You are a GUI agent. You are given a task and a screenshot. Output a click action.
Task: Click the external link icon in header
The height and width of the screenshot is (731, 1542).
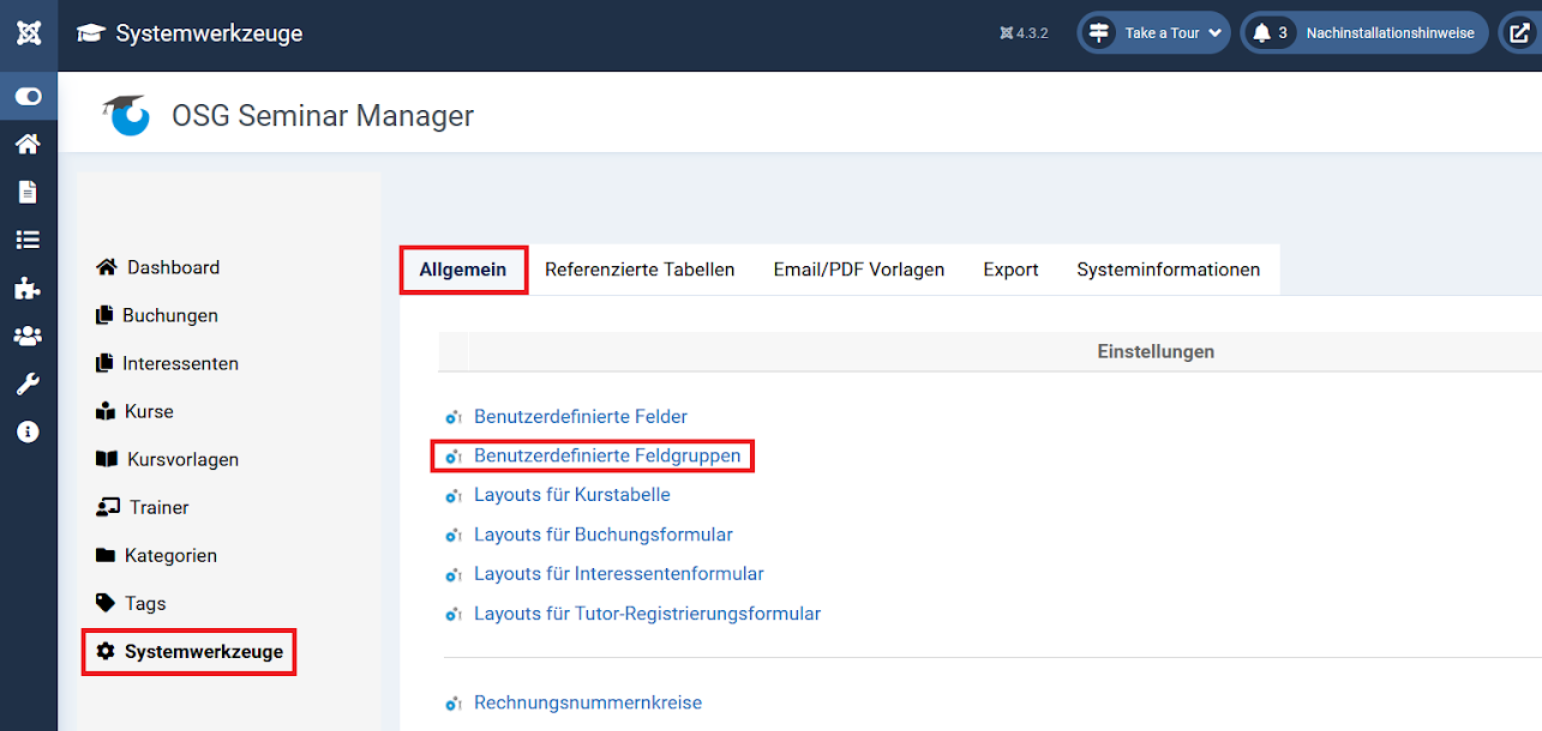coord(1519,33)
